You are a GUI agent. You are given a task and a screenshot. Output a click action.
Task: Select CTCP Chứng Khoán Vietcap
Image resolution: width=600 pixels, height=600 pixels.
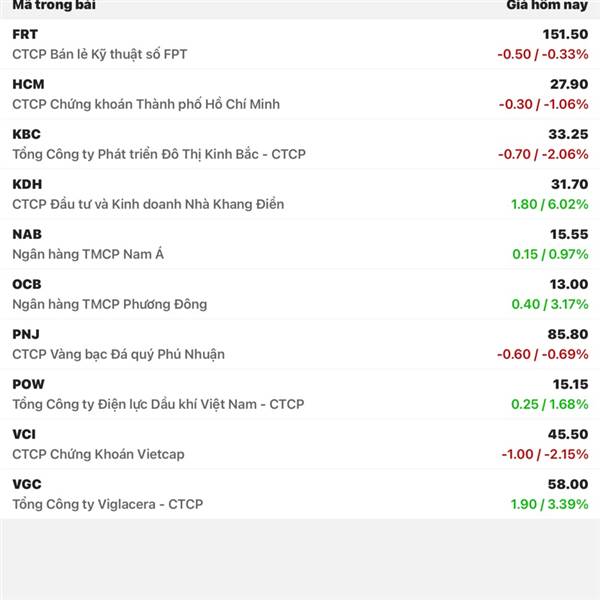click(98, 454)
